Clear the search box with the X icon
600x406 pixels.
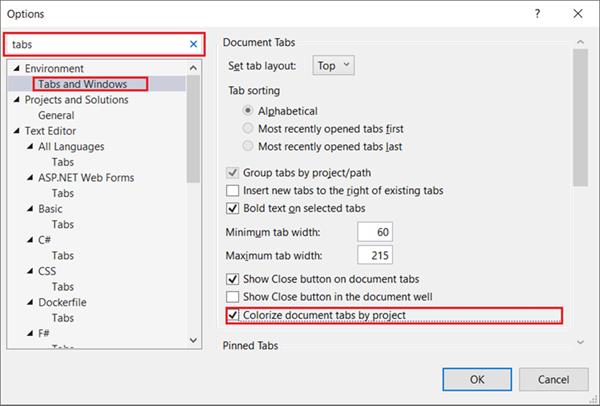coord(193,45)
